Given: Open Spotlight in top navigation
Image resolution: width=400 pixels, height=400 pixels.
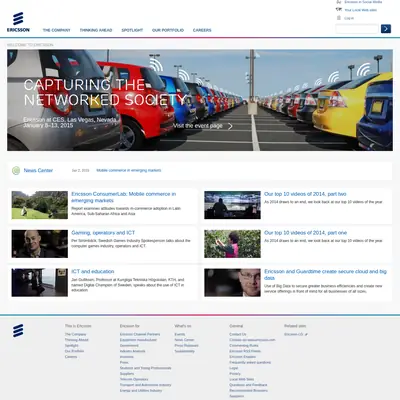Looking at the screenshot, I should 132,30.
